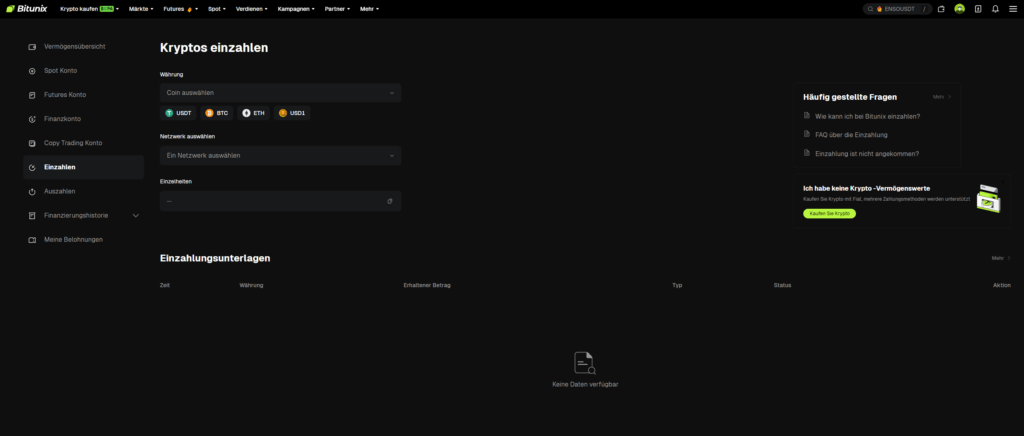The image size is (1024, 436).
Task: Click the Bitunix logo
Action: pyautogui.click(x=26, y=9)
